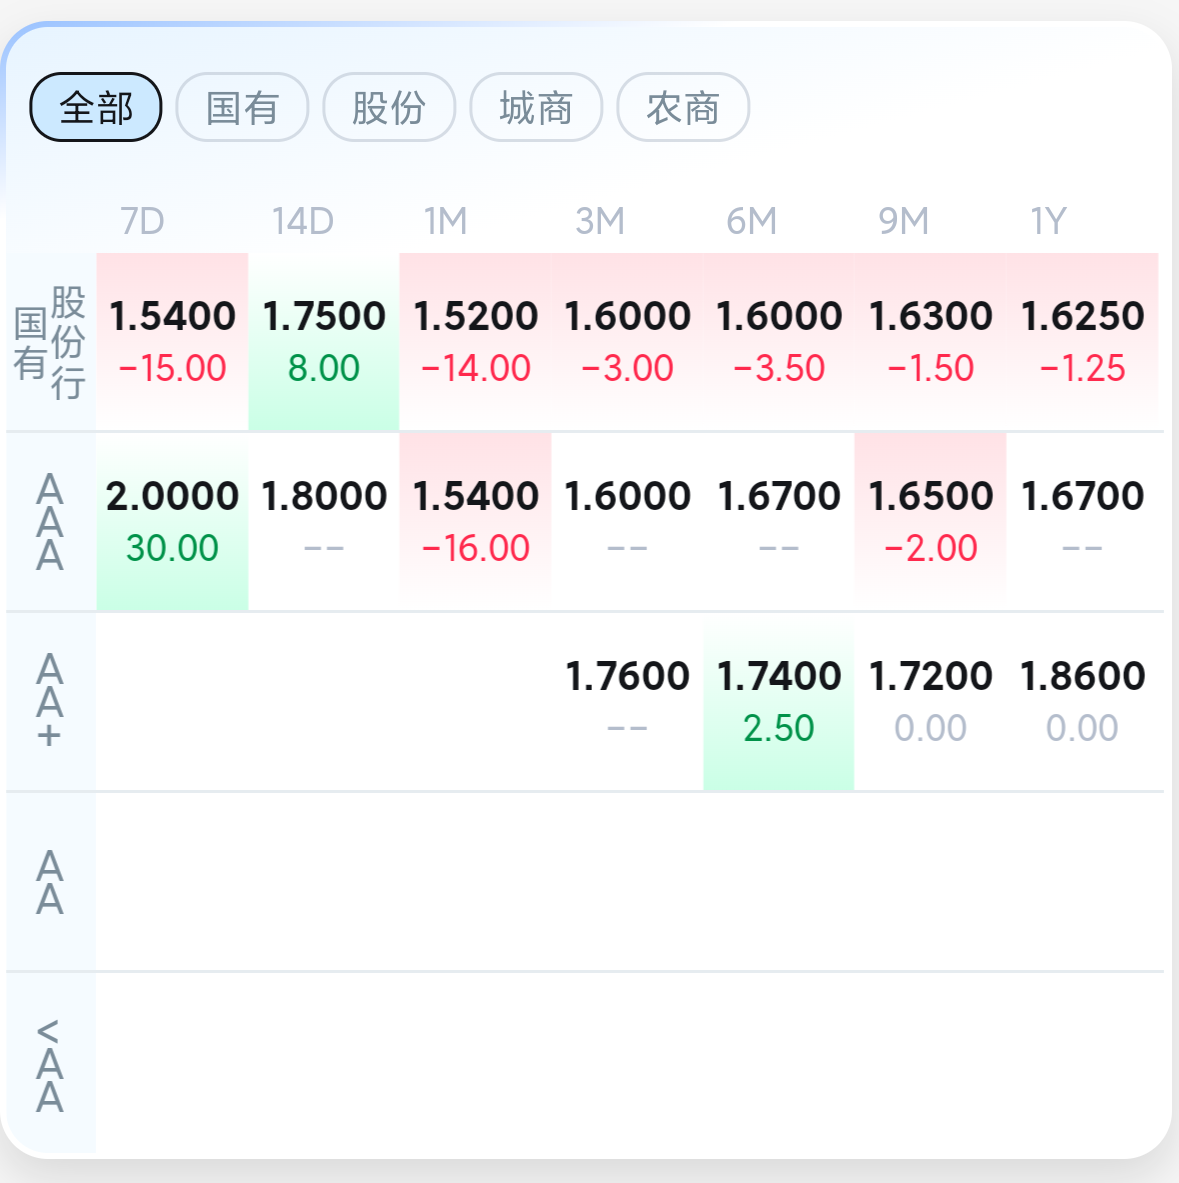Open the AA+ 1Y cell showing 1.8600
Screen dimensions: 1179x1183
pyautogui.click(x=1082, y=702)
